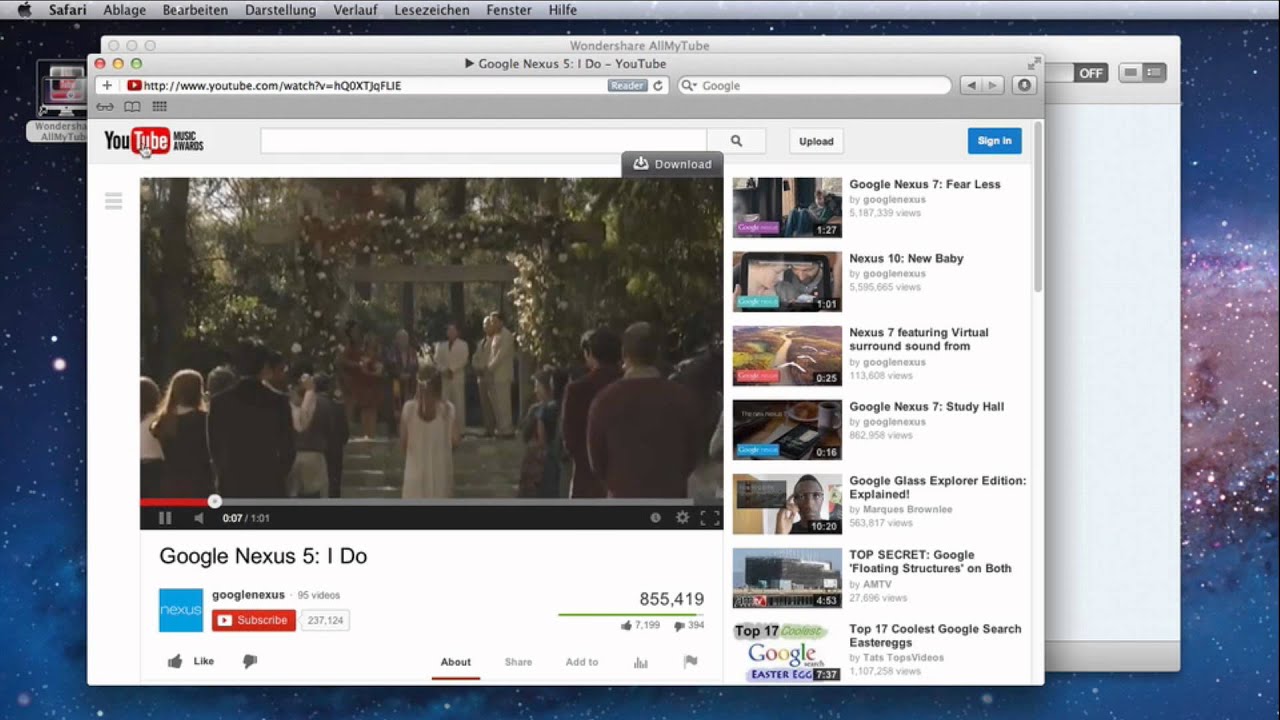
Task: Click the Reader button in address bar
Action: [628, 86]
